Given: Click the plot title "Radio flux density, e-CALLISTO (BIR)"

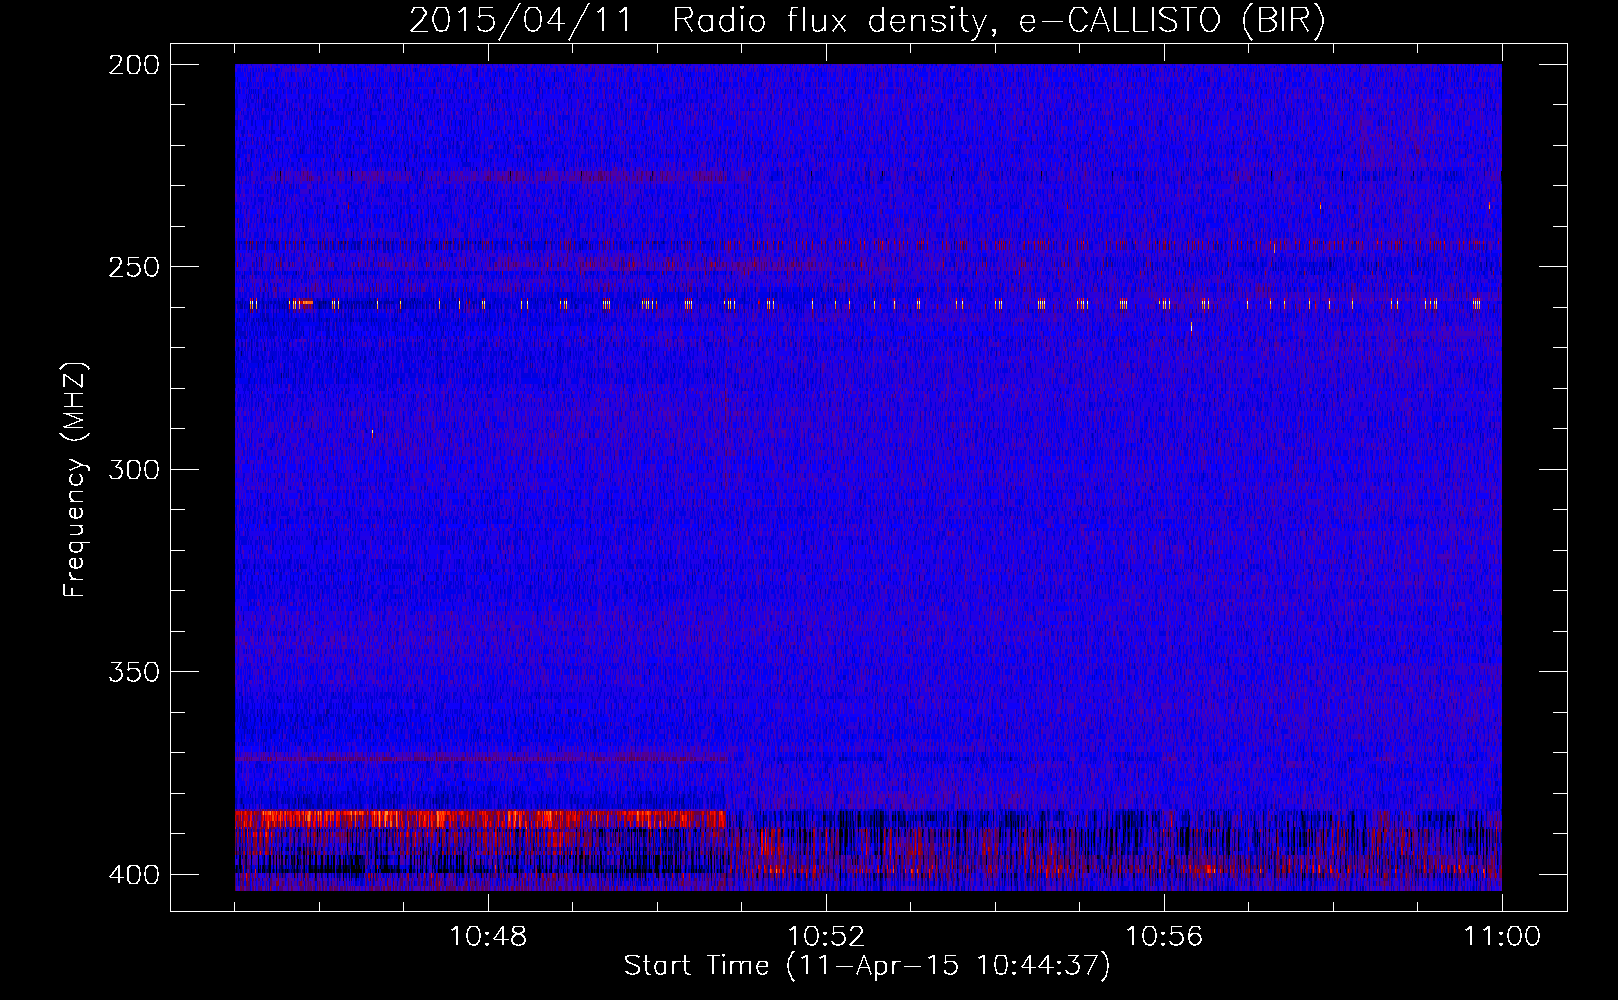Looking at the screenshot, I should pyautogui.click(x=998, y=21).
